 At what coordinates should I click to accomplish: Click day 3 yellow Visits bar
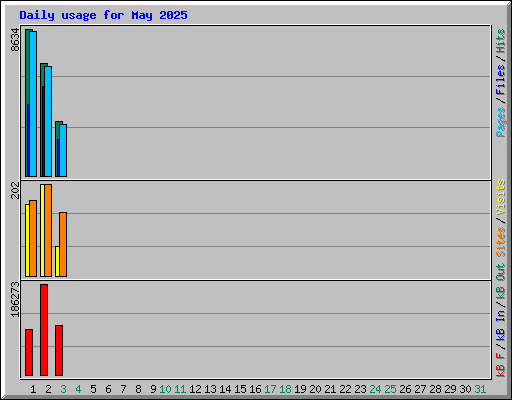click(57, 261)
